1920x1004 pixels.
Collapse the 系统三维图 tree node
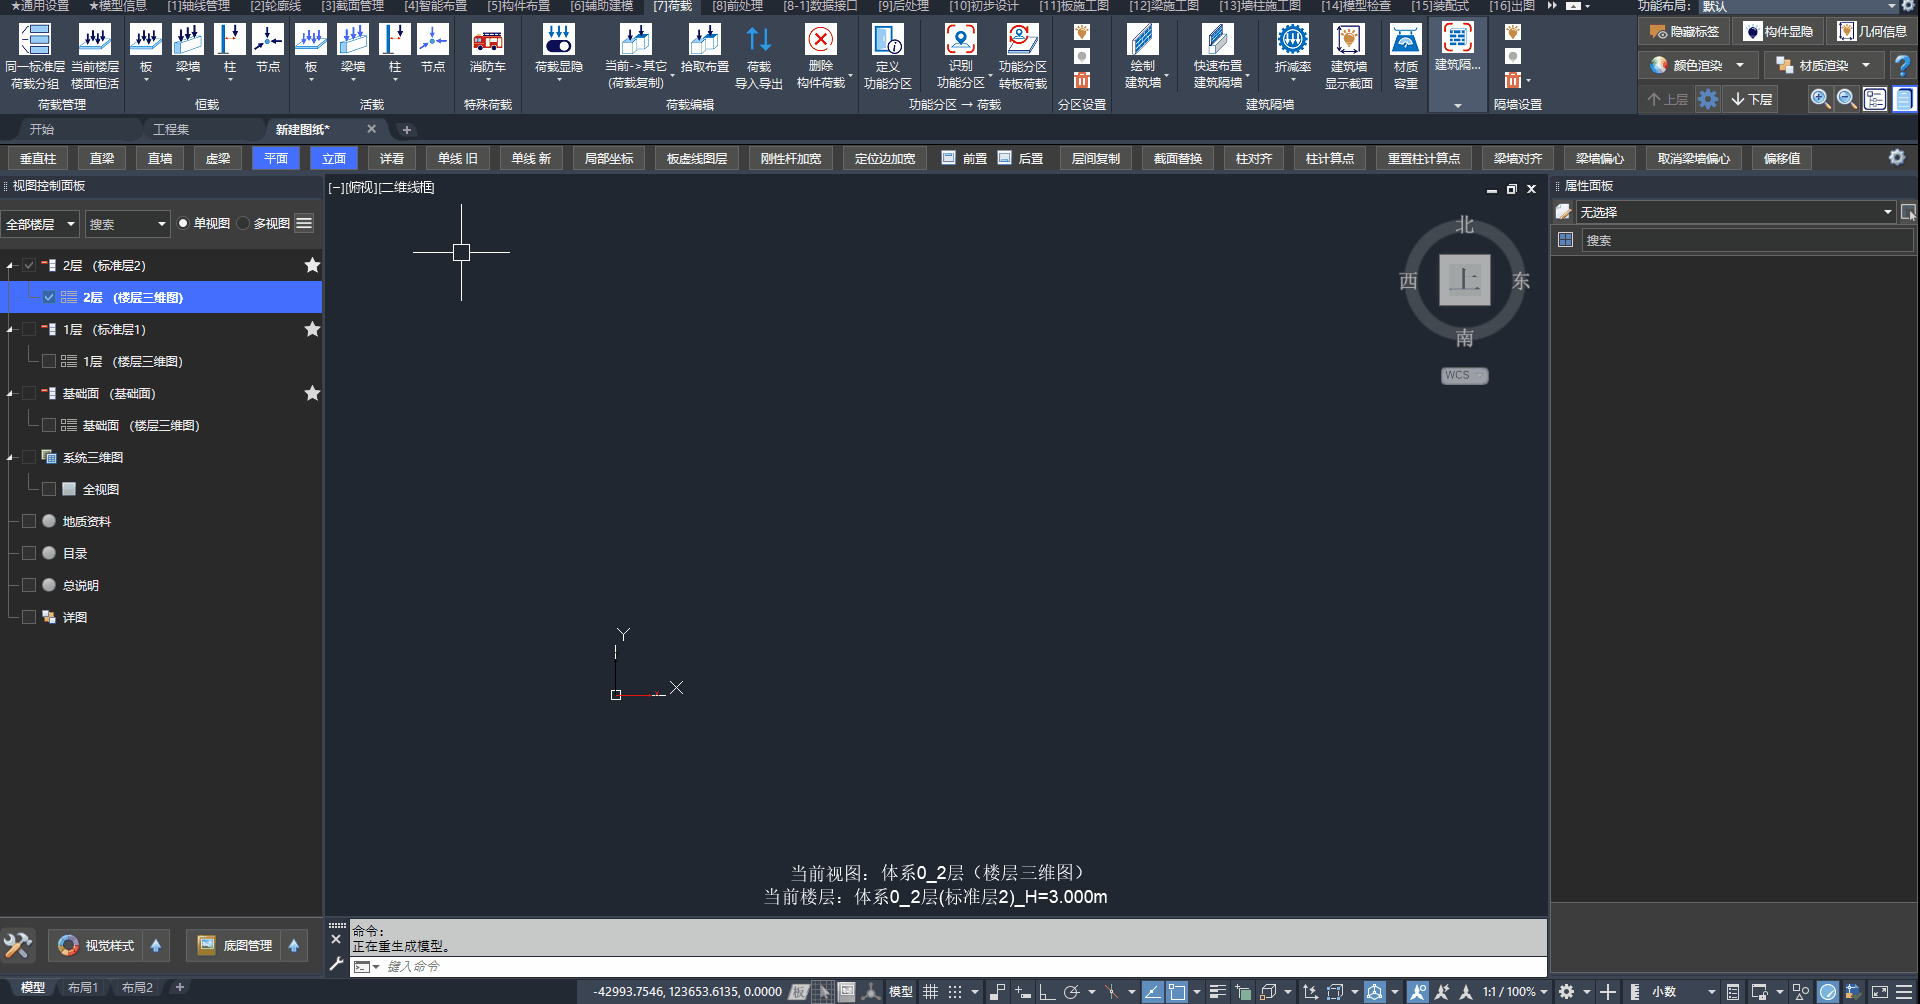[x=10, y=457]
